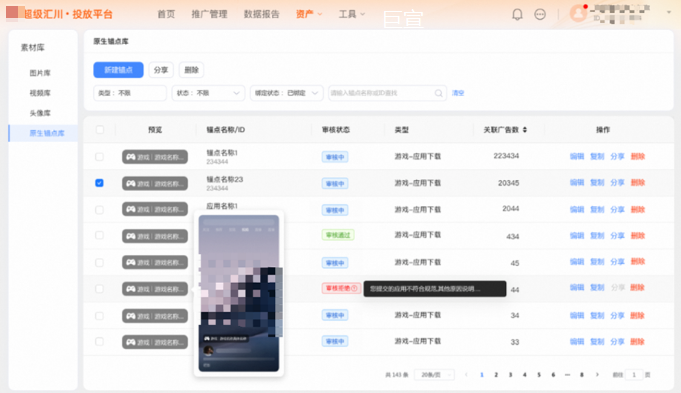This screenshot has height=393, width=681.
Task: Check the 审核通过 row checkbox
Action: pos(99,235)
